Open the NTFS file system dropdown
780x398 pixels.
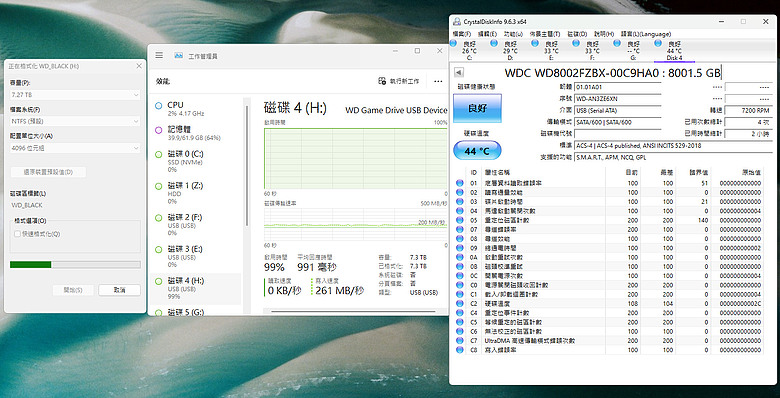(x=75, y=121)
